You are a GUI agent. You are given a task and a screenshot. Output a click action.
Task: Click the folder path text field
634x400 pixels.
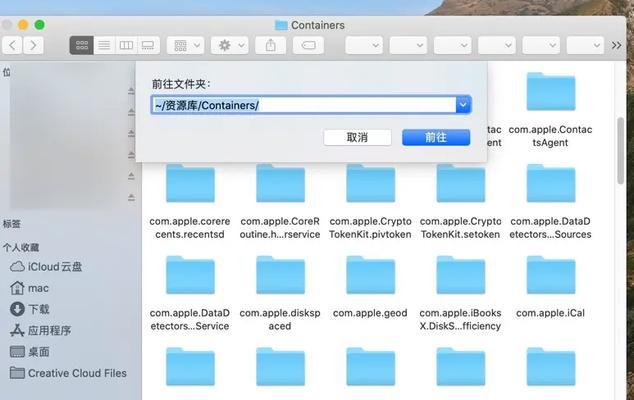tap(304, 105)
